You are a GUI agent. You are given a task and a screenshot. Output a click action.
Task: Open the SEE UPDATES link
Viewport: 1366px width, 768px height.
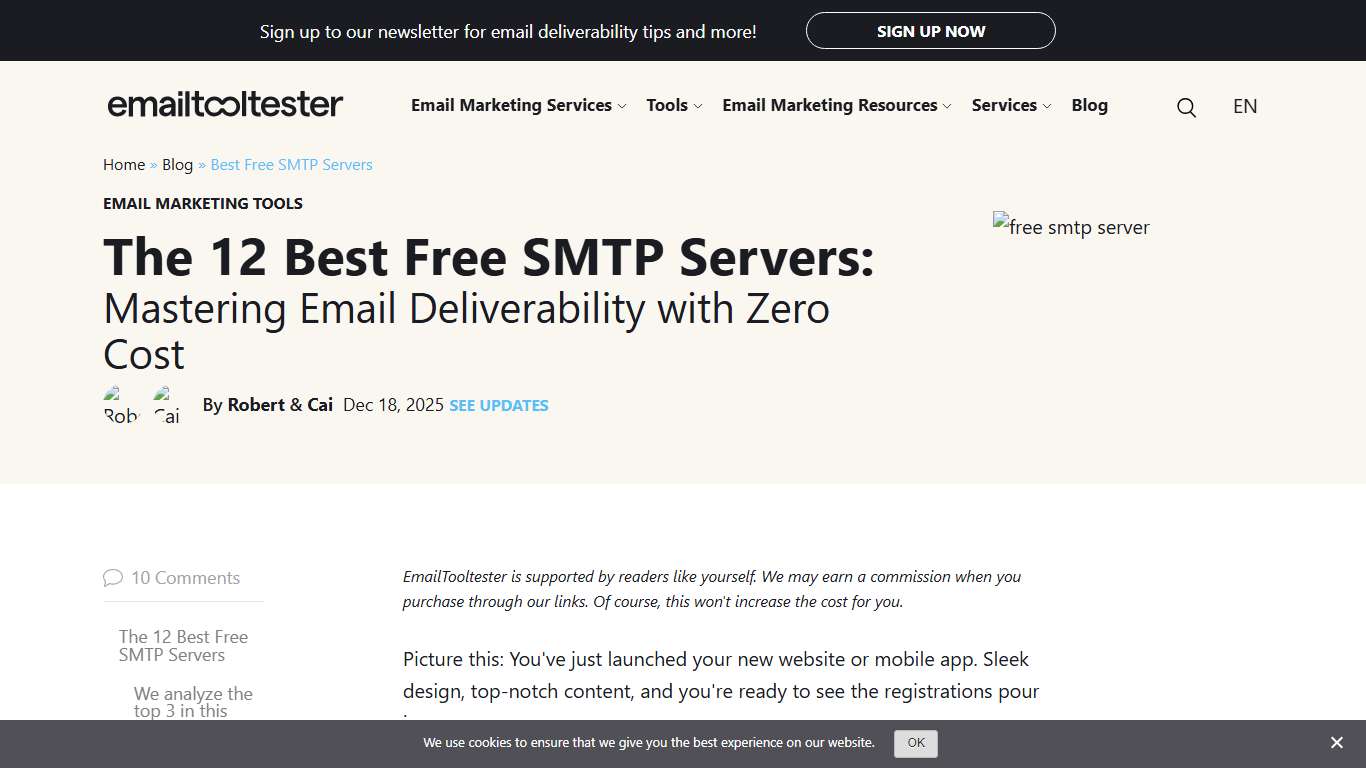tap(498, 405)
